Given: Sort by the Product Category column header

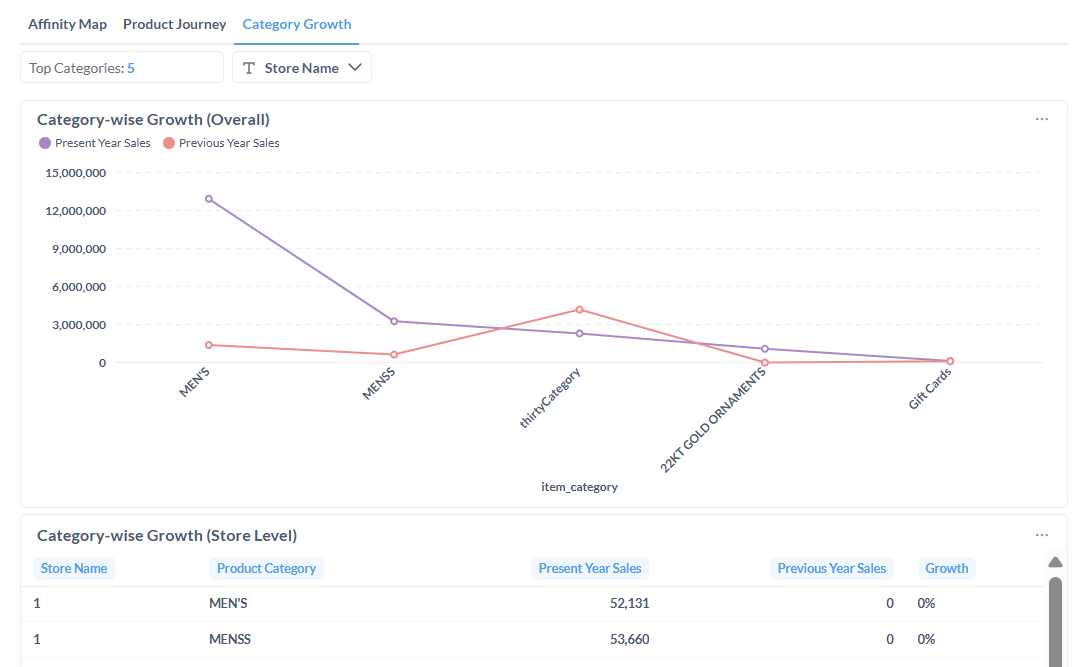Looking at the screenshot, I should [266, 568].
